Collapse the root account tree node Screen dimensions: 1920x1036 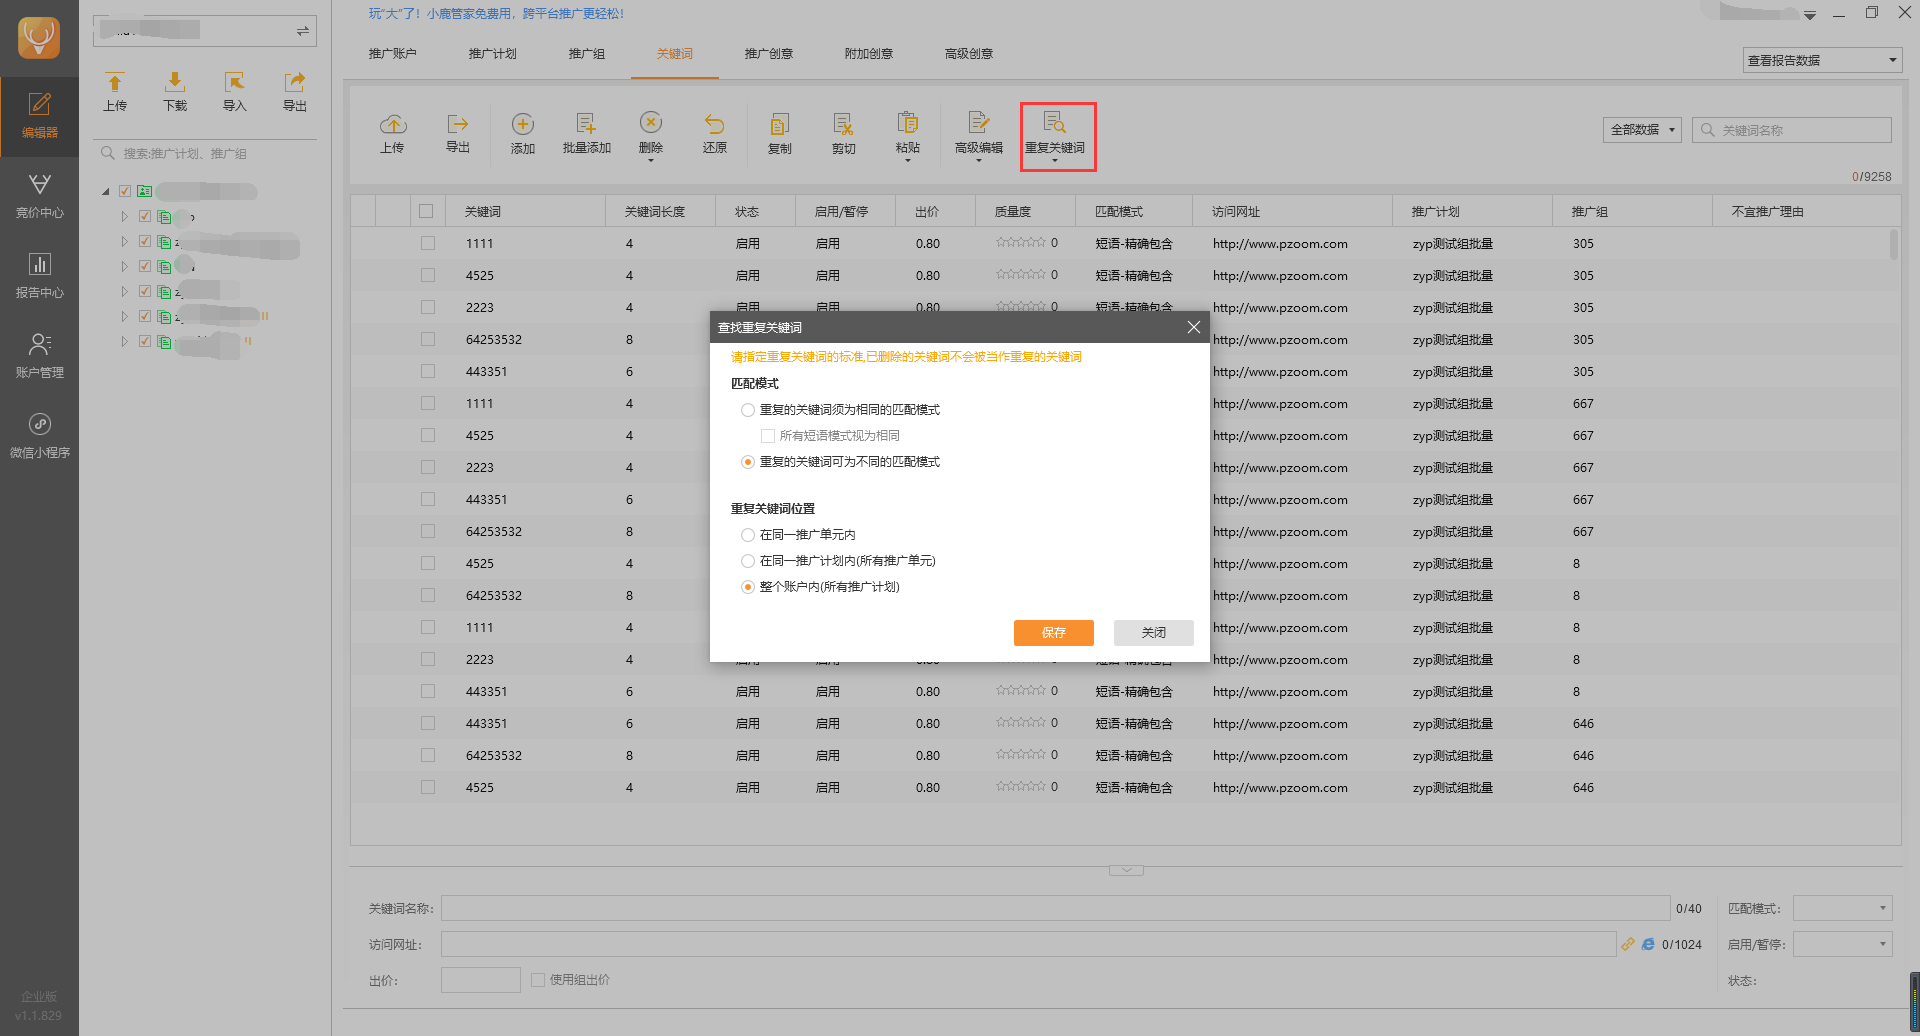(x=106, y=191)
